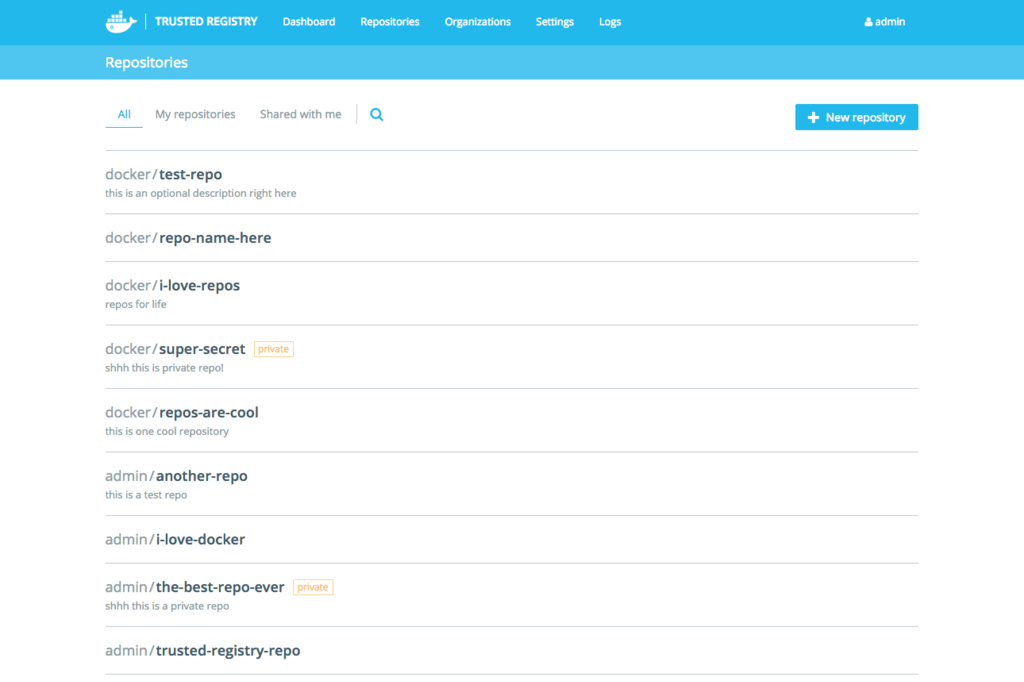This screenshot has width=1024, height=682.
Task: Open docker/i-love-repos repository link
Action: click(x=173, y=286)
